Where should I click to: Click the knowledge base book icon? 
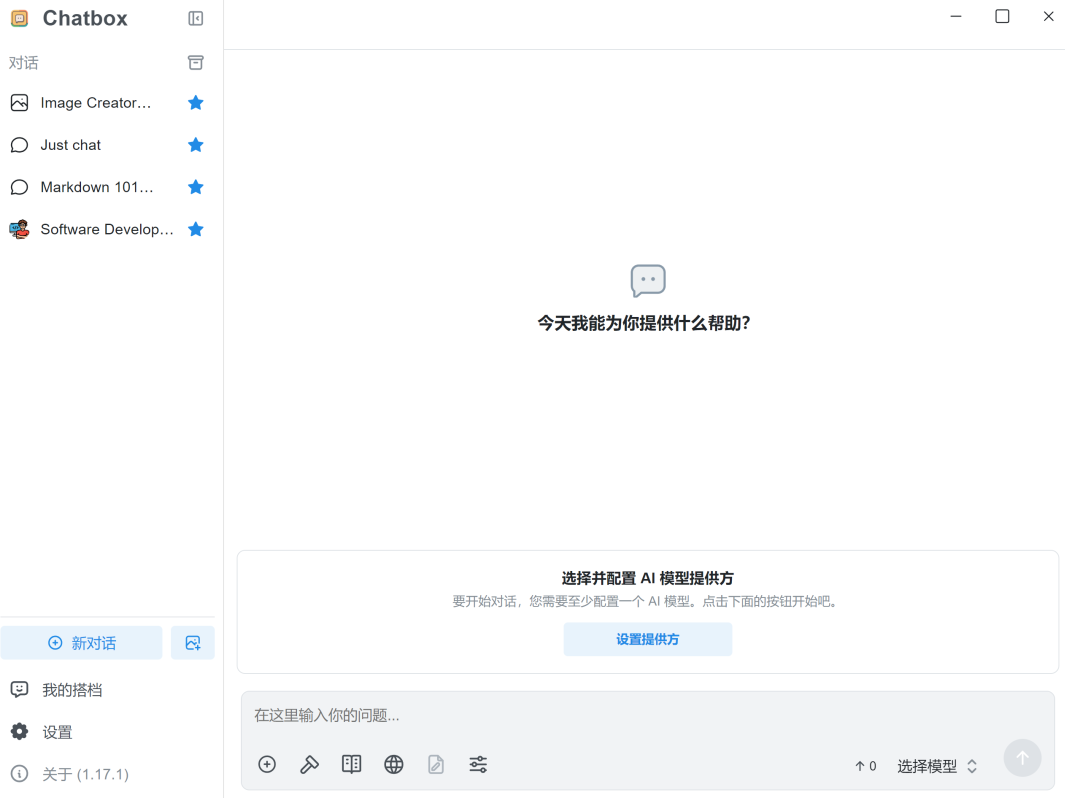[x=351, y=765]
